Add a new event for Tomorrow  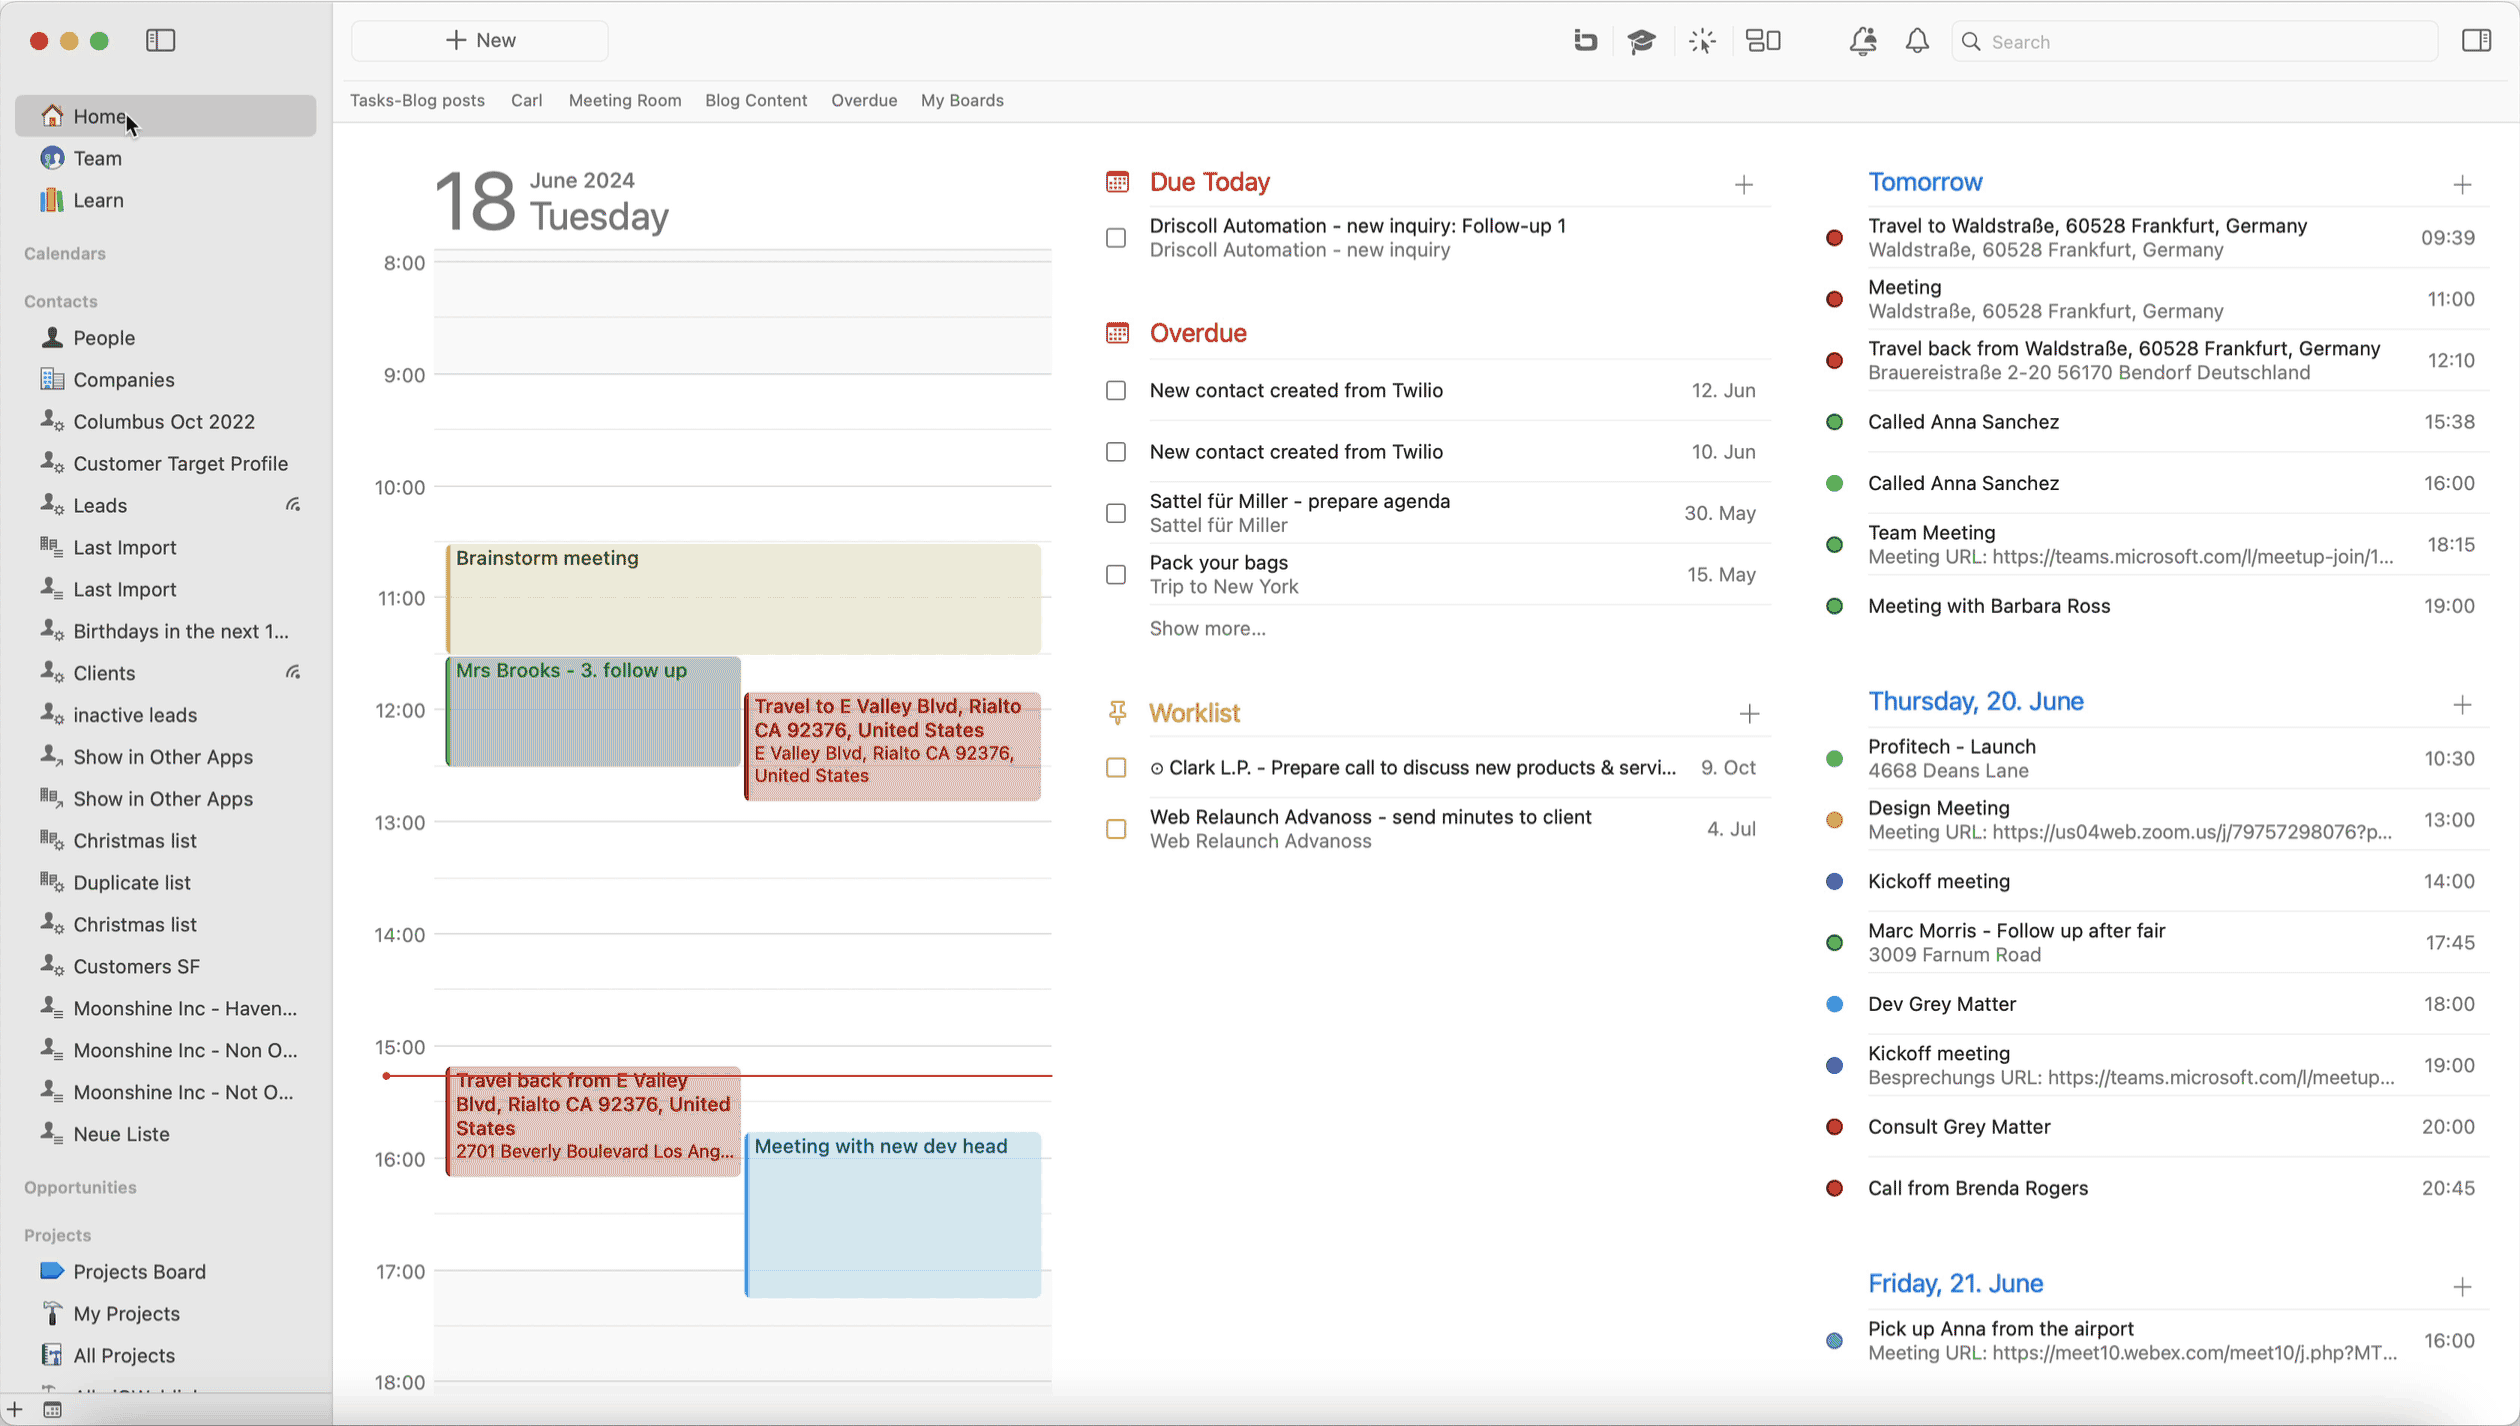(x=2462, y=185)
